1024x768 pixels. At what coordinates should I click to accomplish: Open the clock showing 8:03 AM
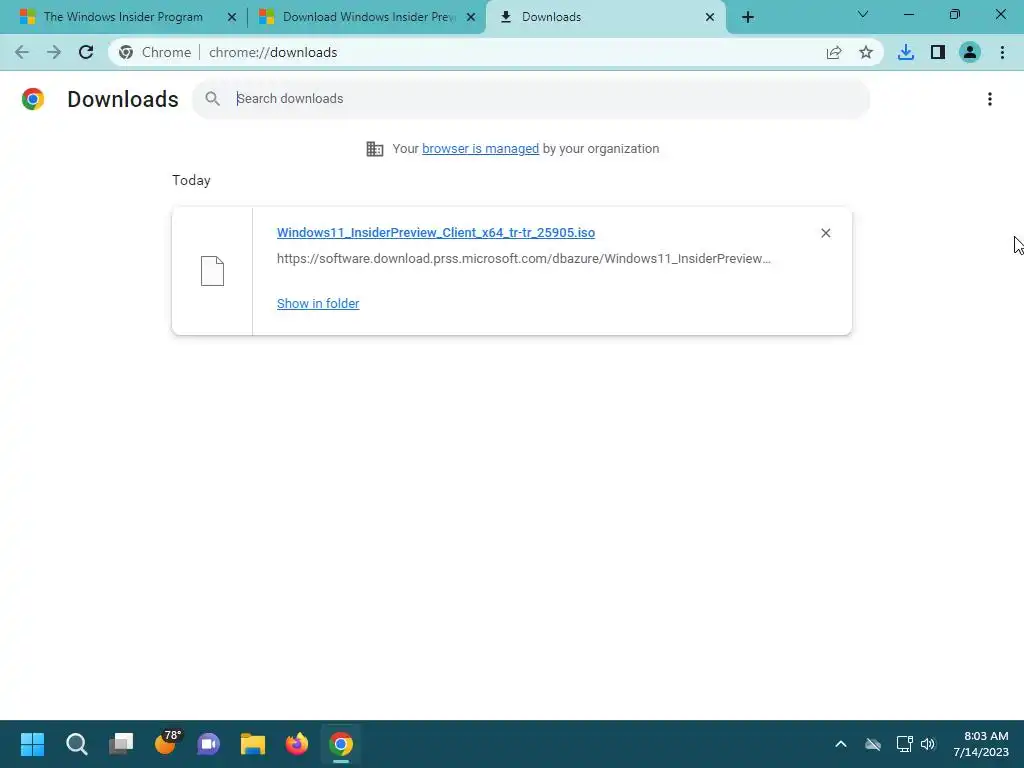pyautogui.click(x=981, y=744)
